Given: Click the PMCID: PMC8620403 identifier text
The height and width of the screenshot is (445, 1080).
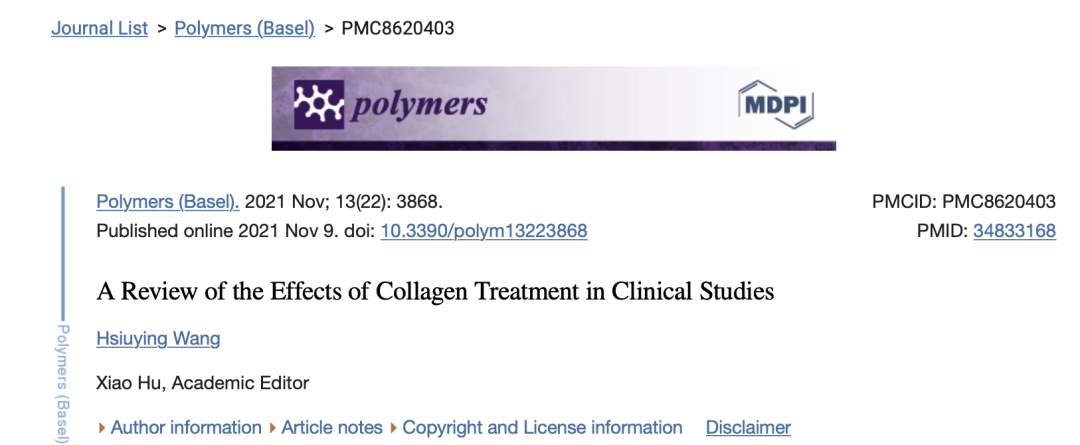Looking at the screenshot, I should click(x=964, y=201).
